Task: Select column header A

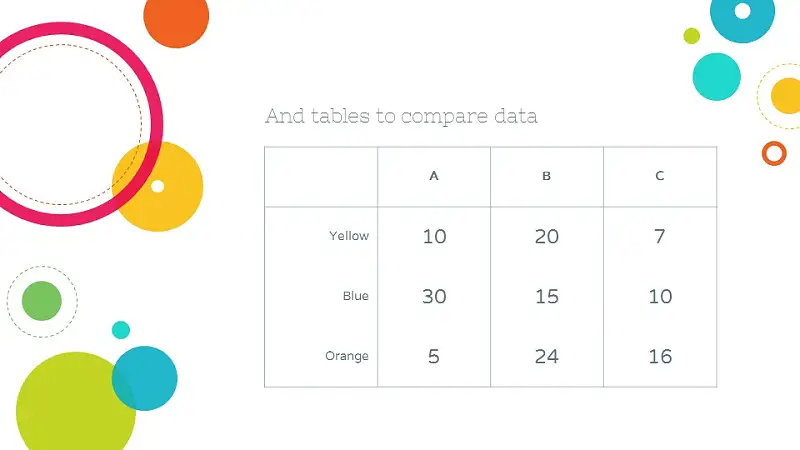Action: click(x=434, y=176)
